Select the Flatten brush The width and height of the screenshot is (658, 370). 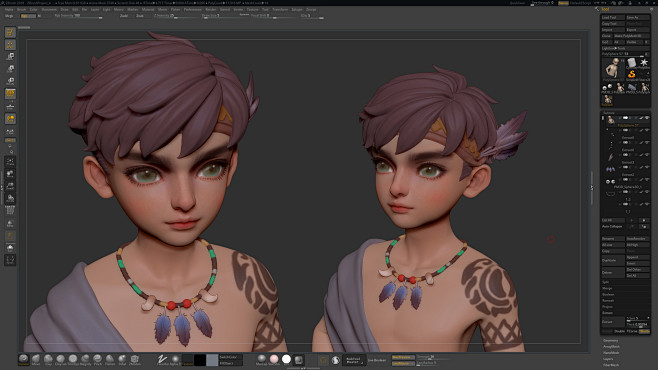click(110, 359)
